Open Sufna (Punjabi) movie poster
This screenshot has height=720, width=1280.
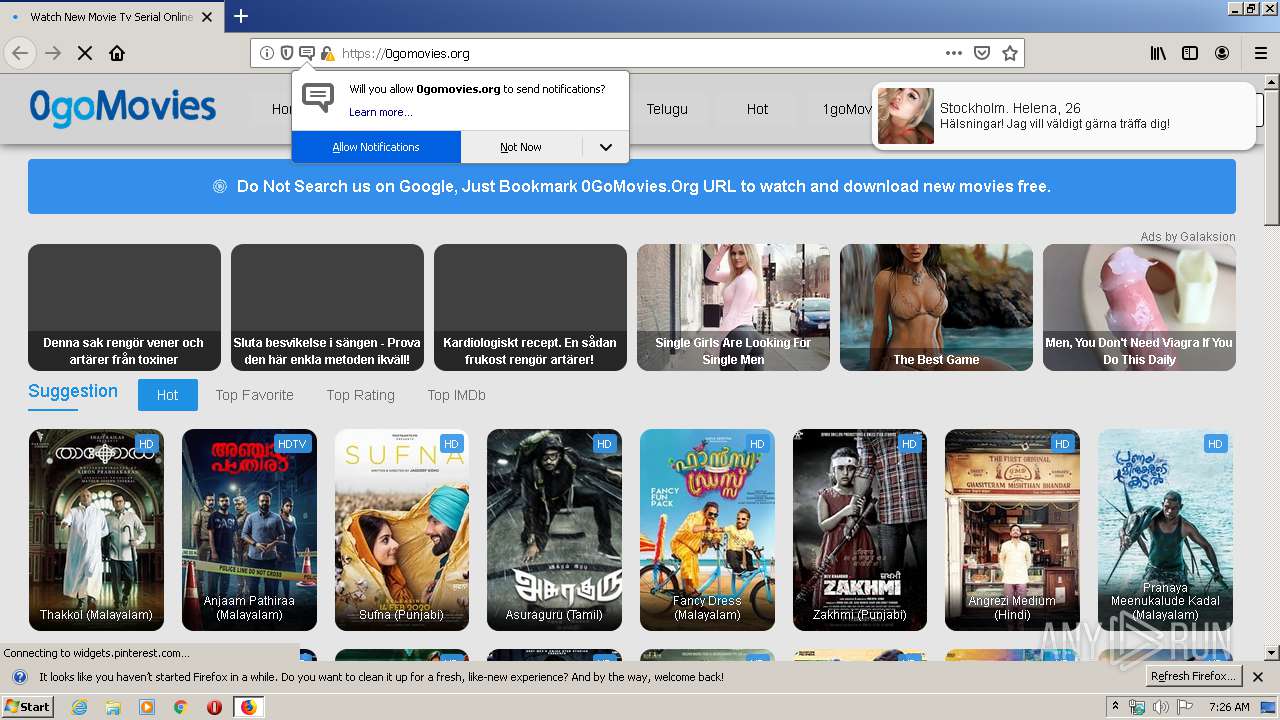click(402, 530)
